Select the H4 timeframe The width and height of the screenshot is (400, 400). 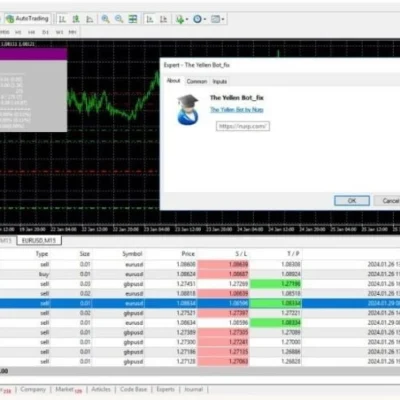32,32
